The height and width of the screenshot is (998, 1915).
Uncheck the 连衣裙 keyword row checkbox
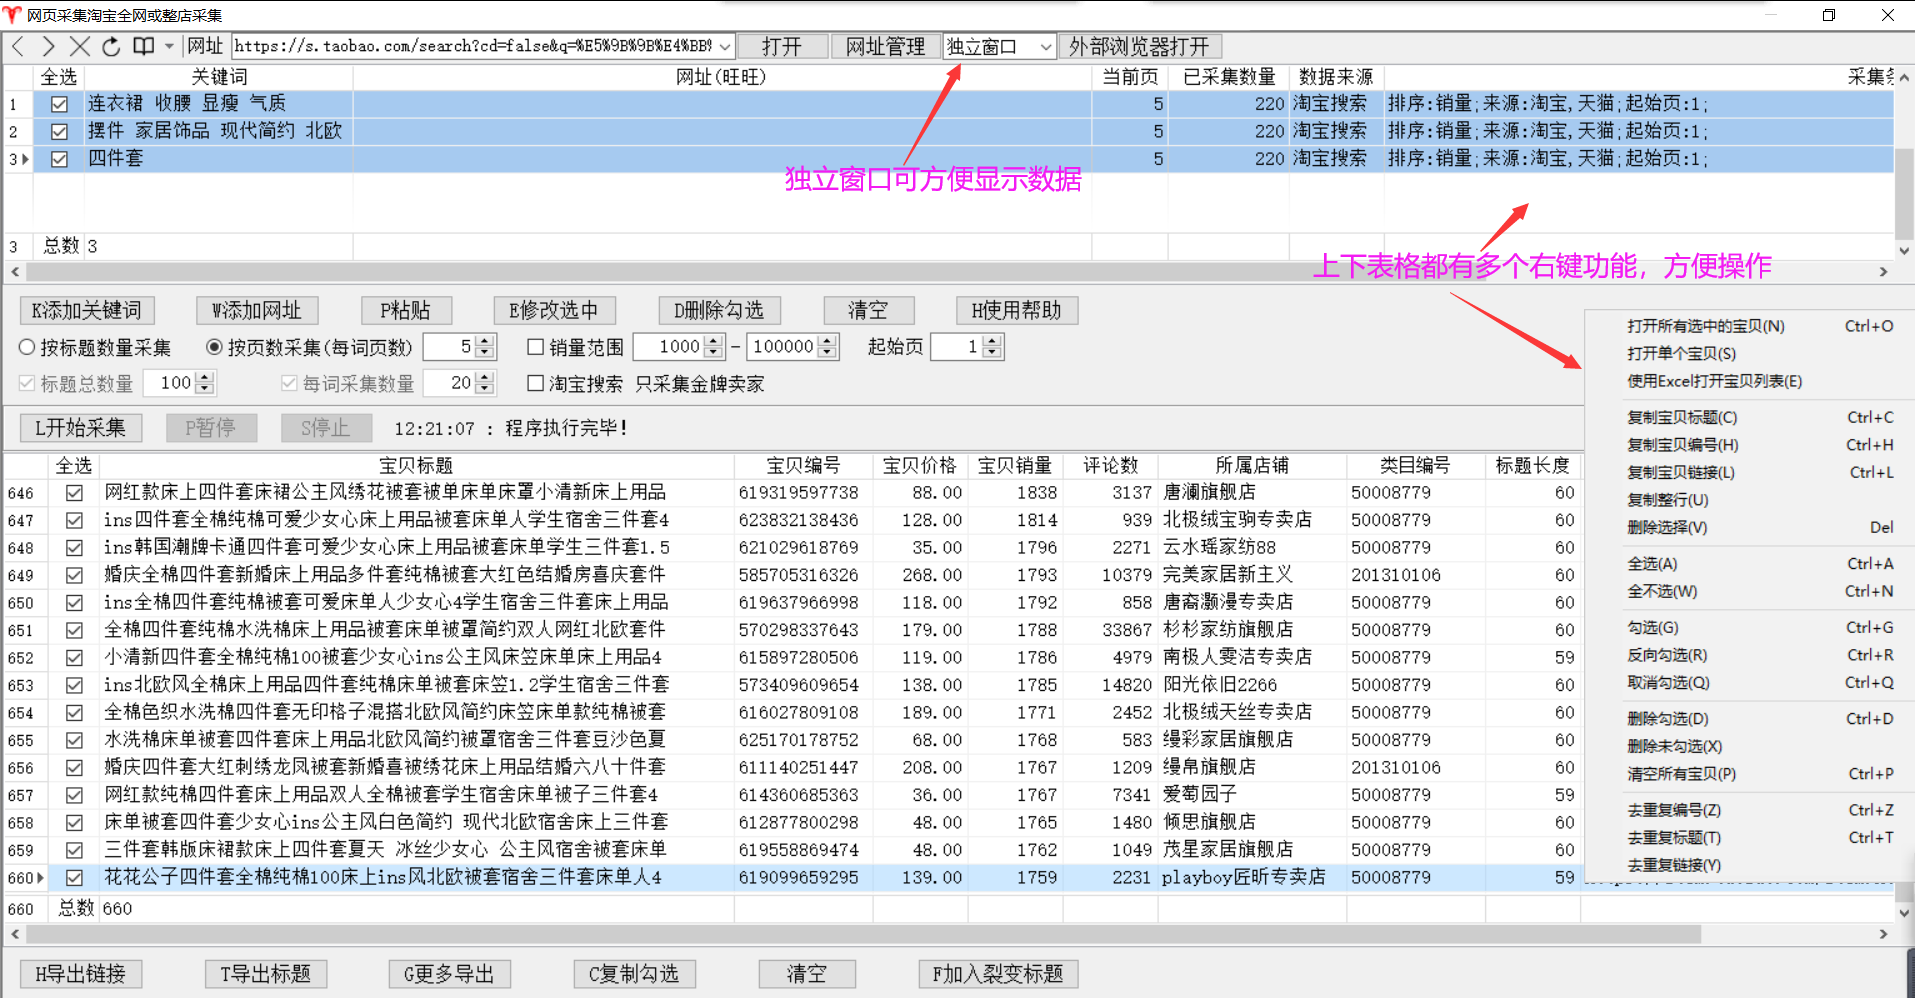pos(60,104)
